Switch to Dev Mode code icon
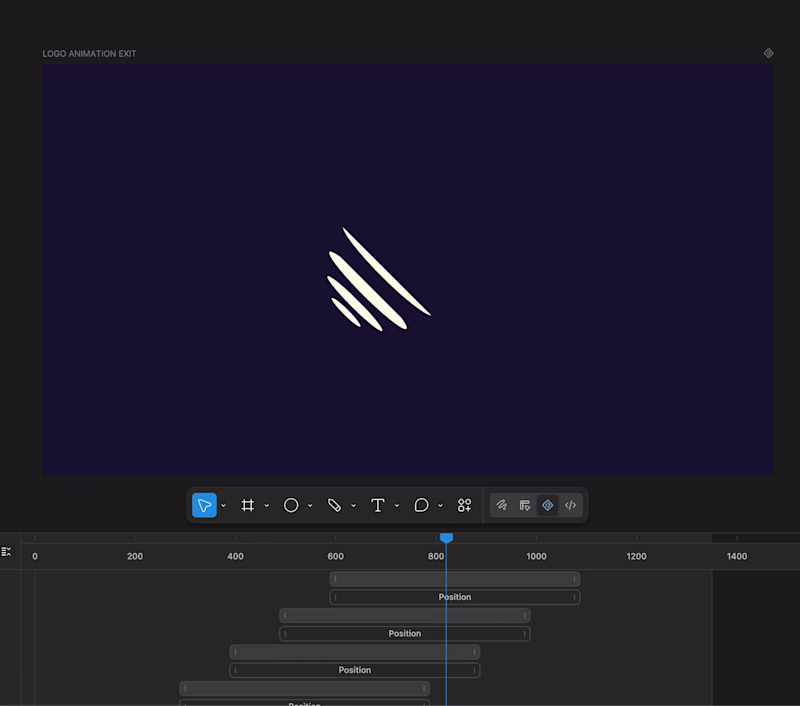This screenshot has height=706, width=800. coord(570,505)
